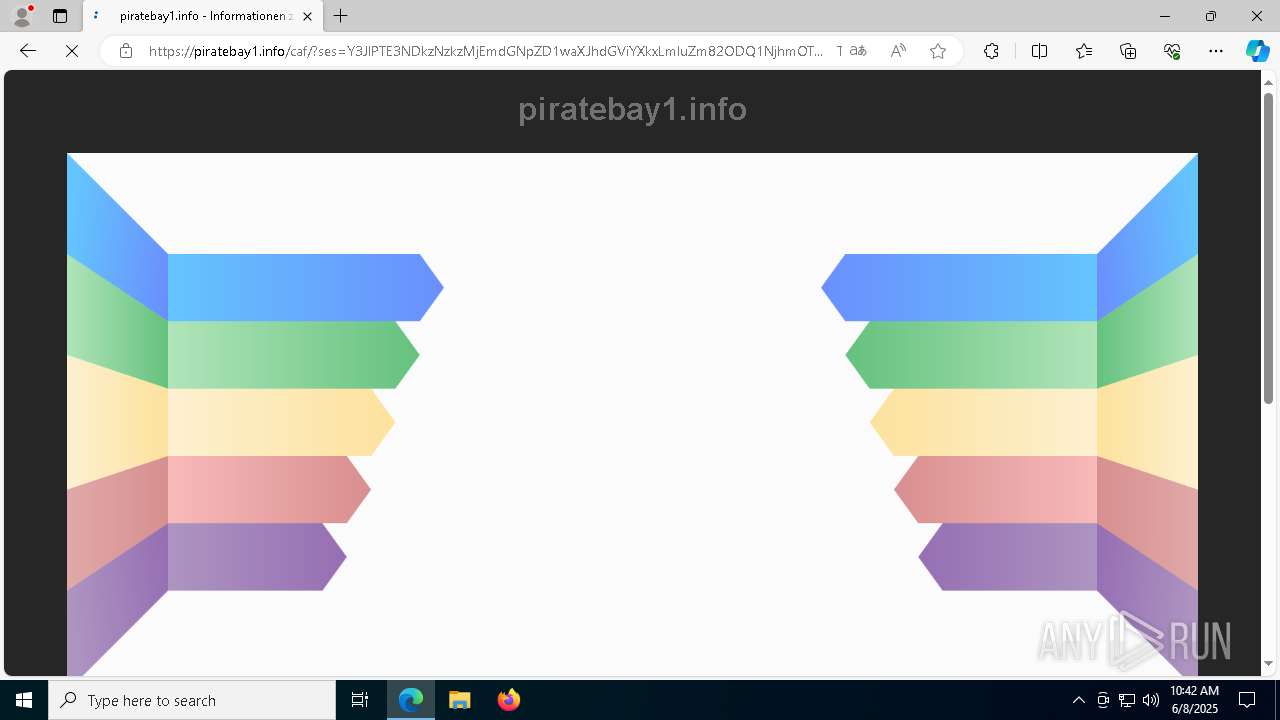This screenshot has width=1280, height=720.
Task: Open File Explorer from taskbar
Action: 460,700
